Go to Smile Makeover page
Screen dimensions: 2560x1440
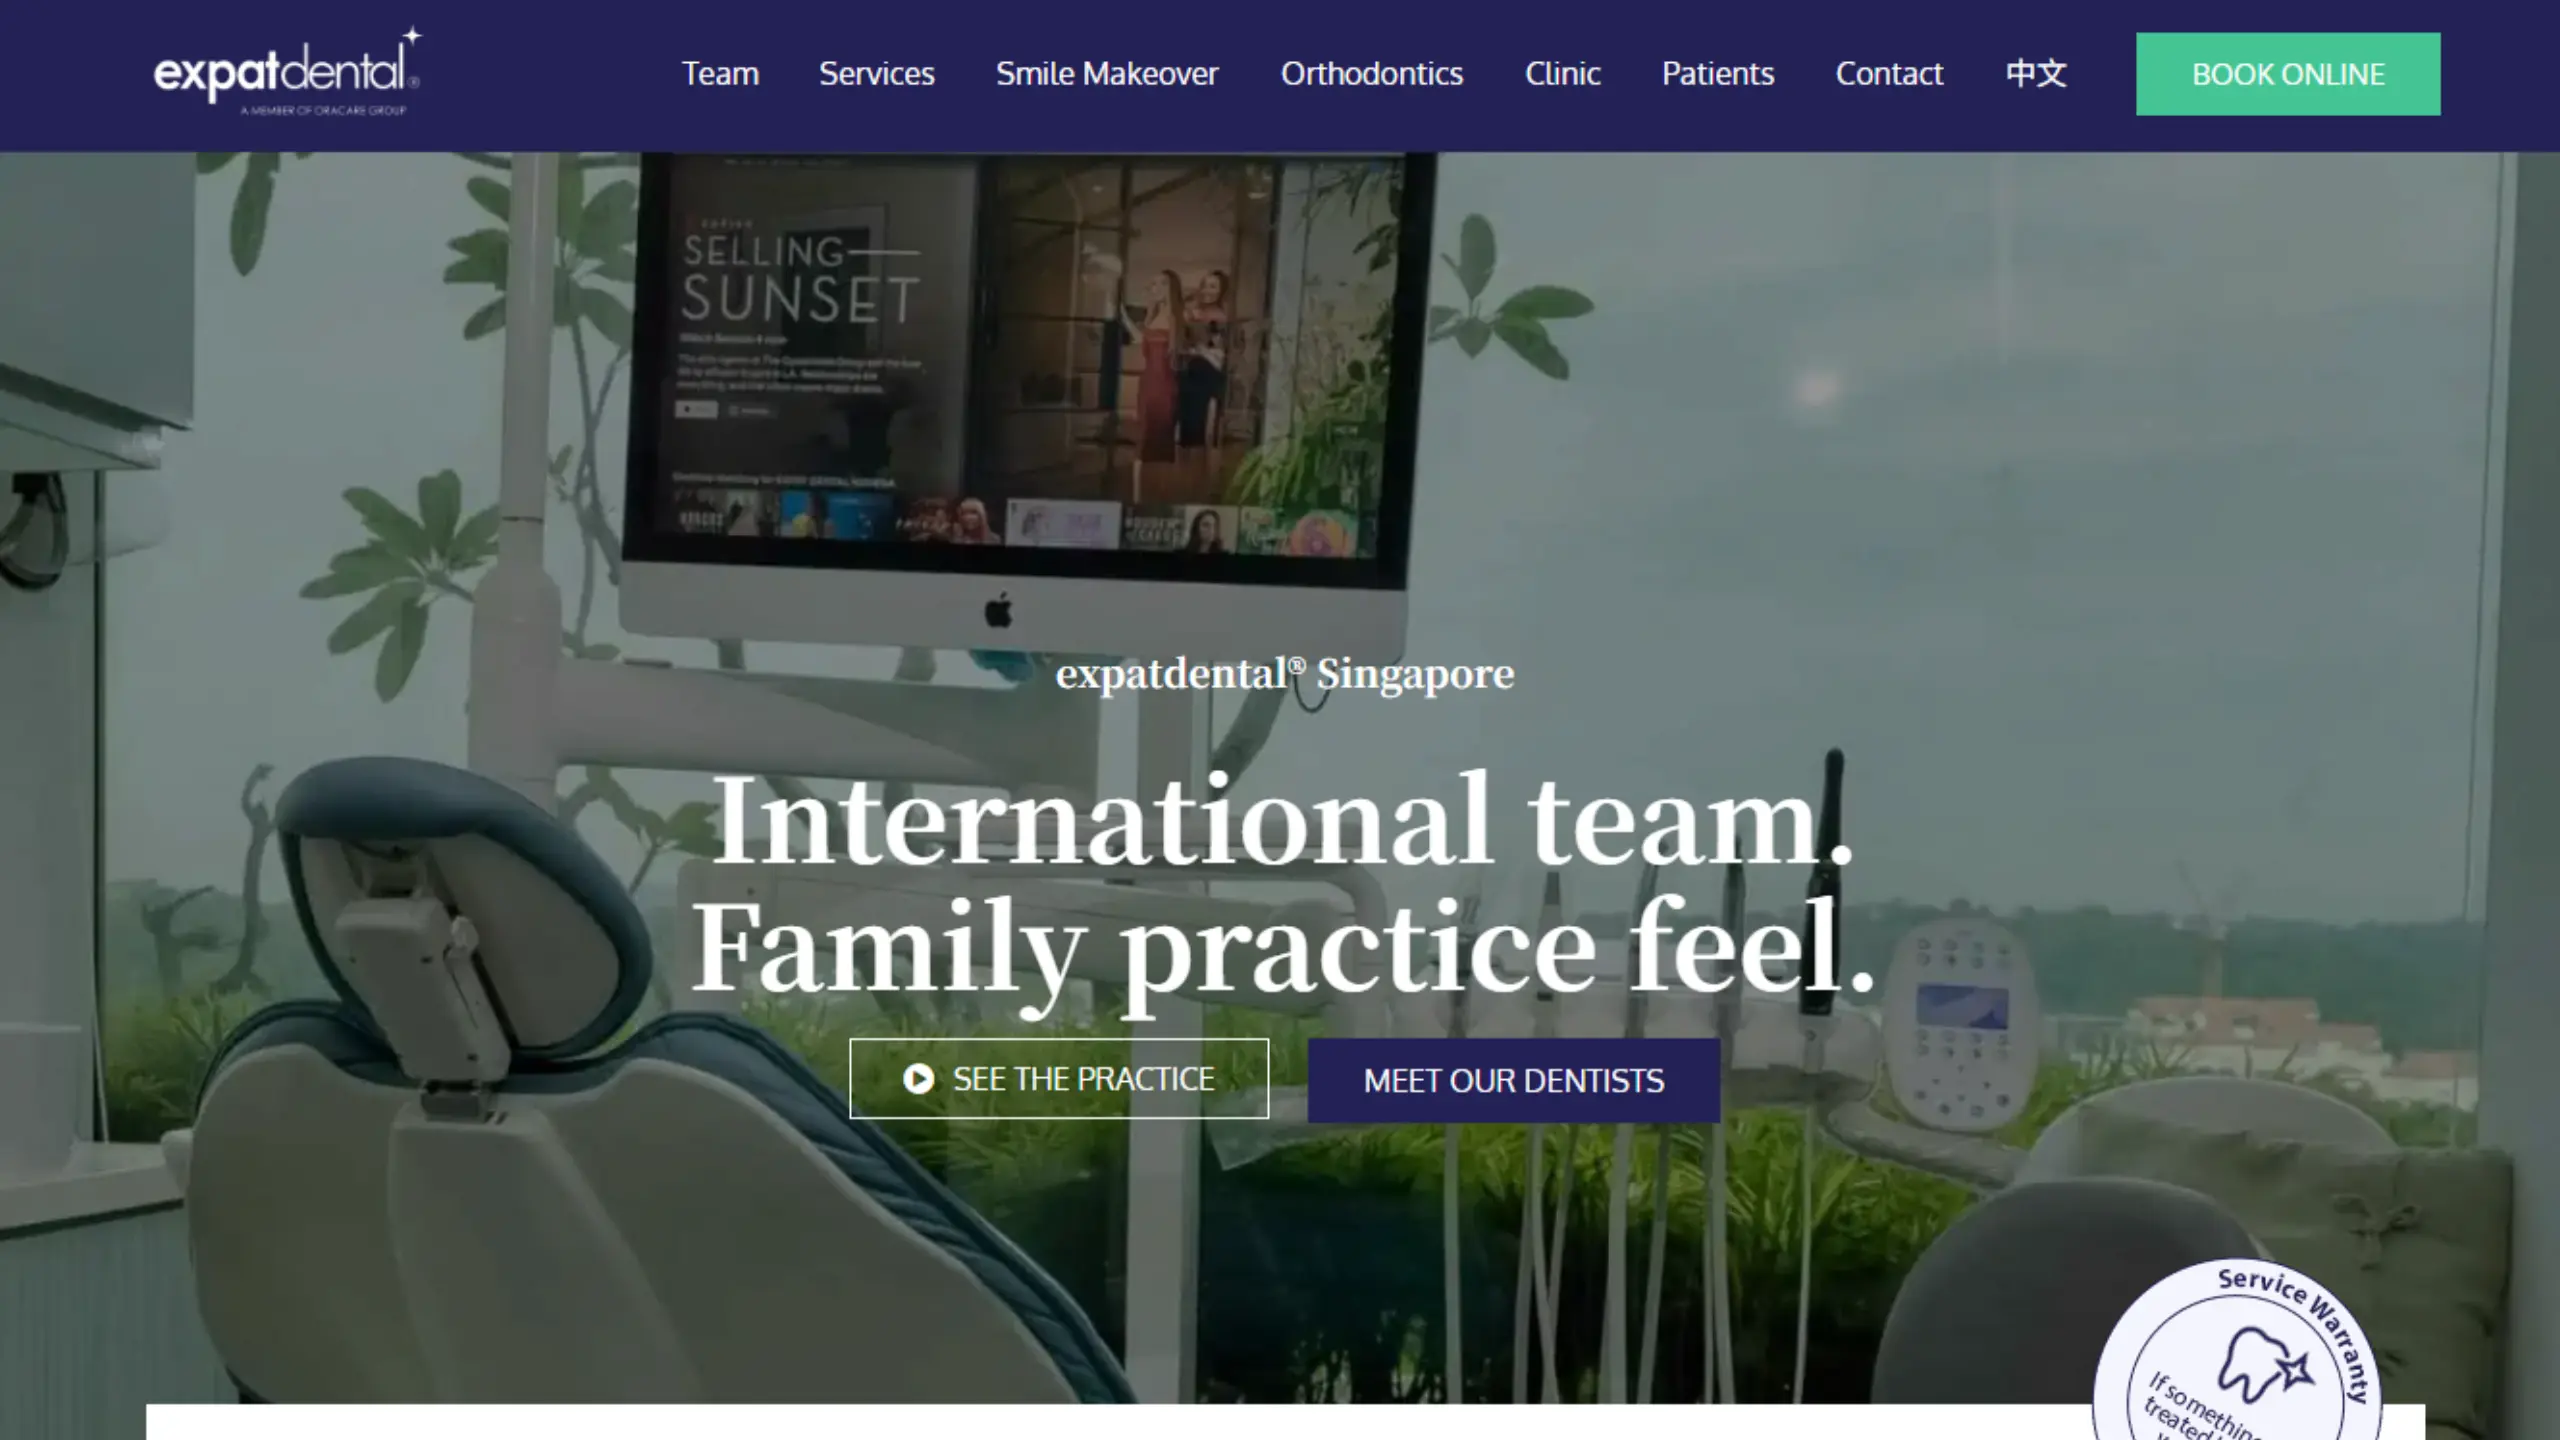coord(1107,74)
